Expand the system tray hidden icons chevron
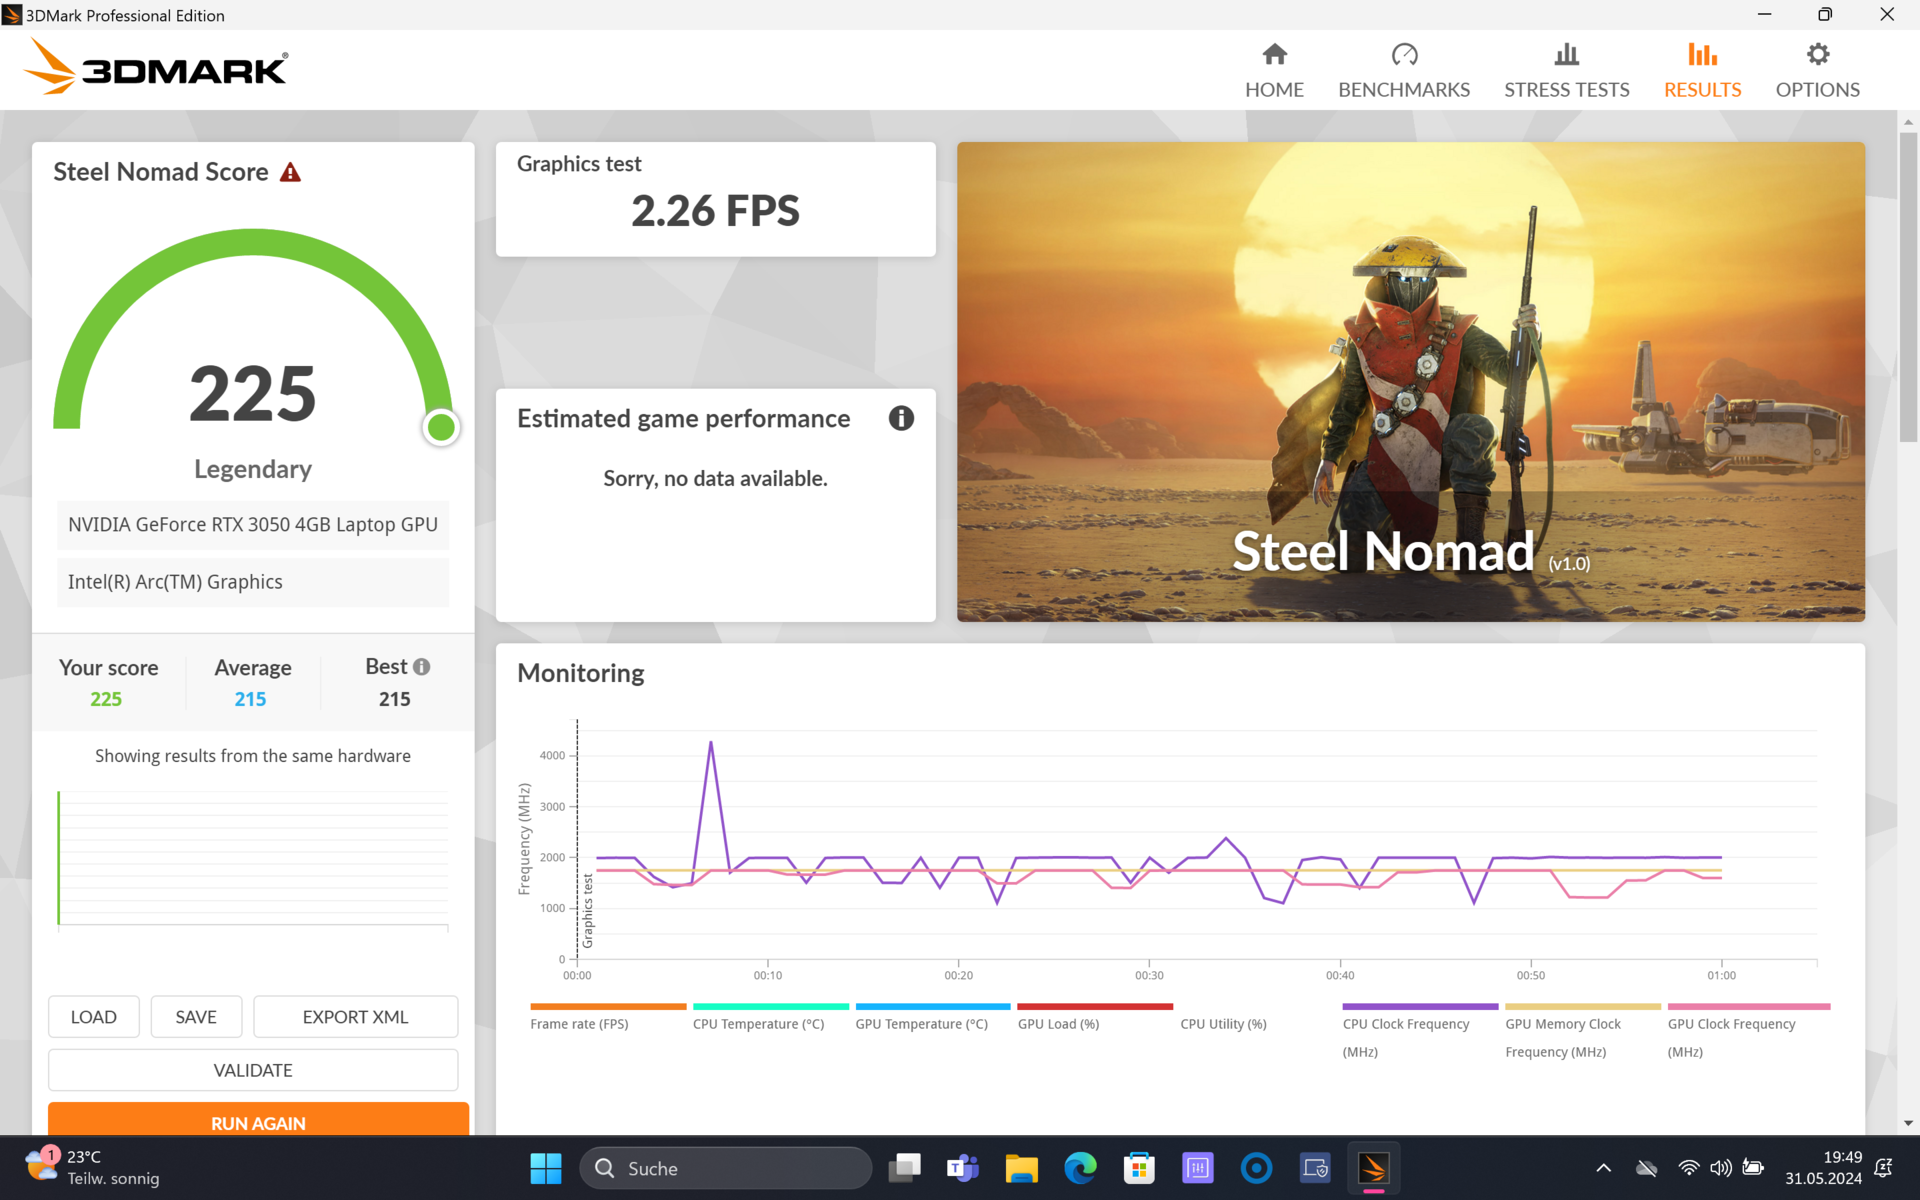 coord(1603,1168)
